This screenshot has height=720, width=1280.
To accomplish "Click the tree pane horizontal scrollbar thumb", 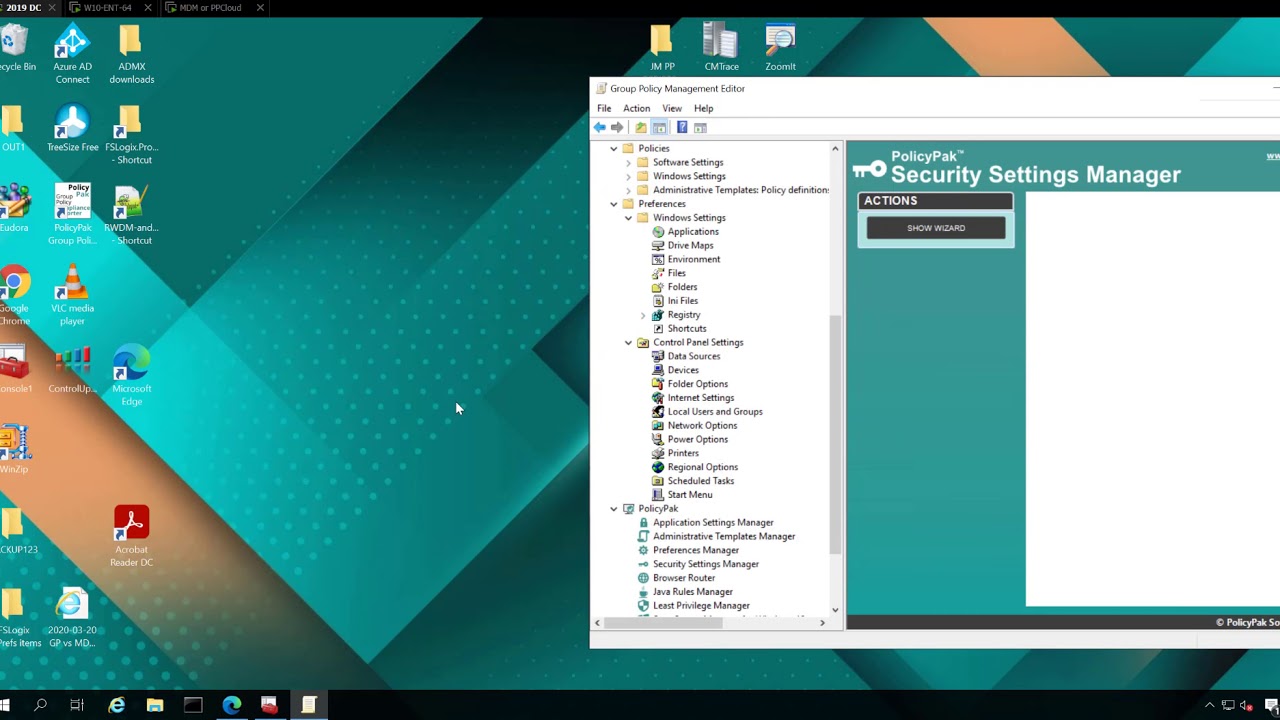I will 663,623.
